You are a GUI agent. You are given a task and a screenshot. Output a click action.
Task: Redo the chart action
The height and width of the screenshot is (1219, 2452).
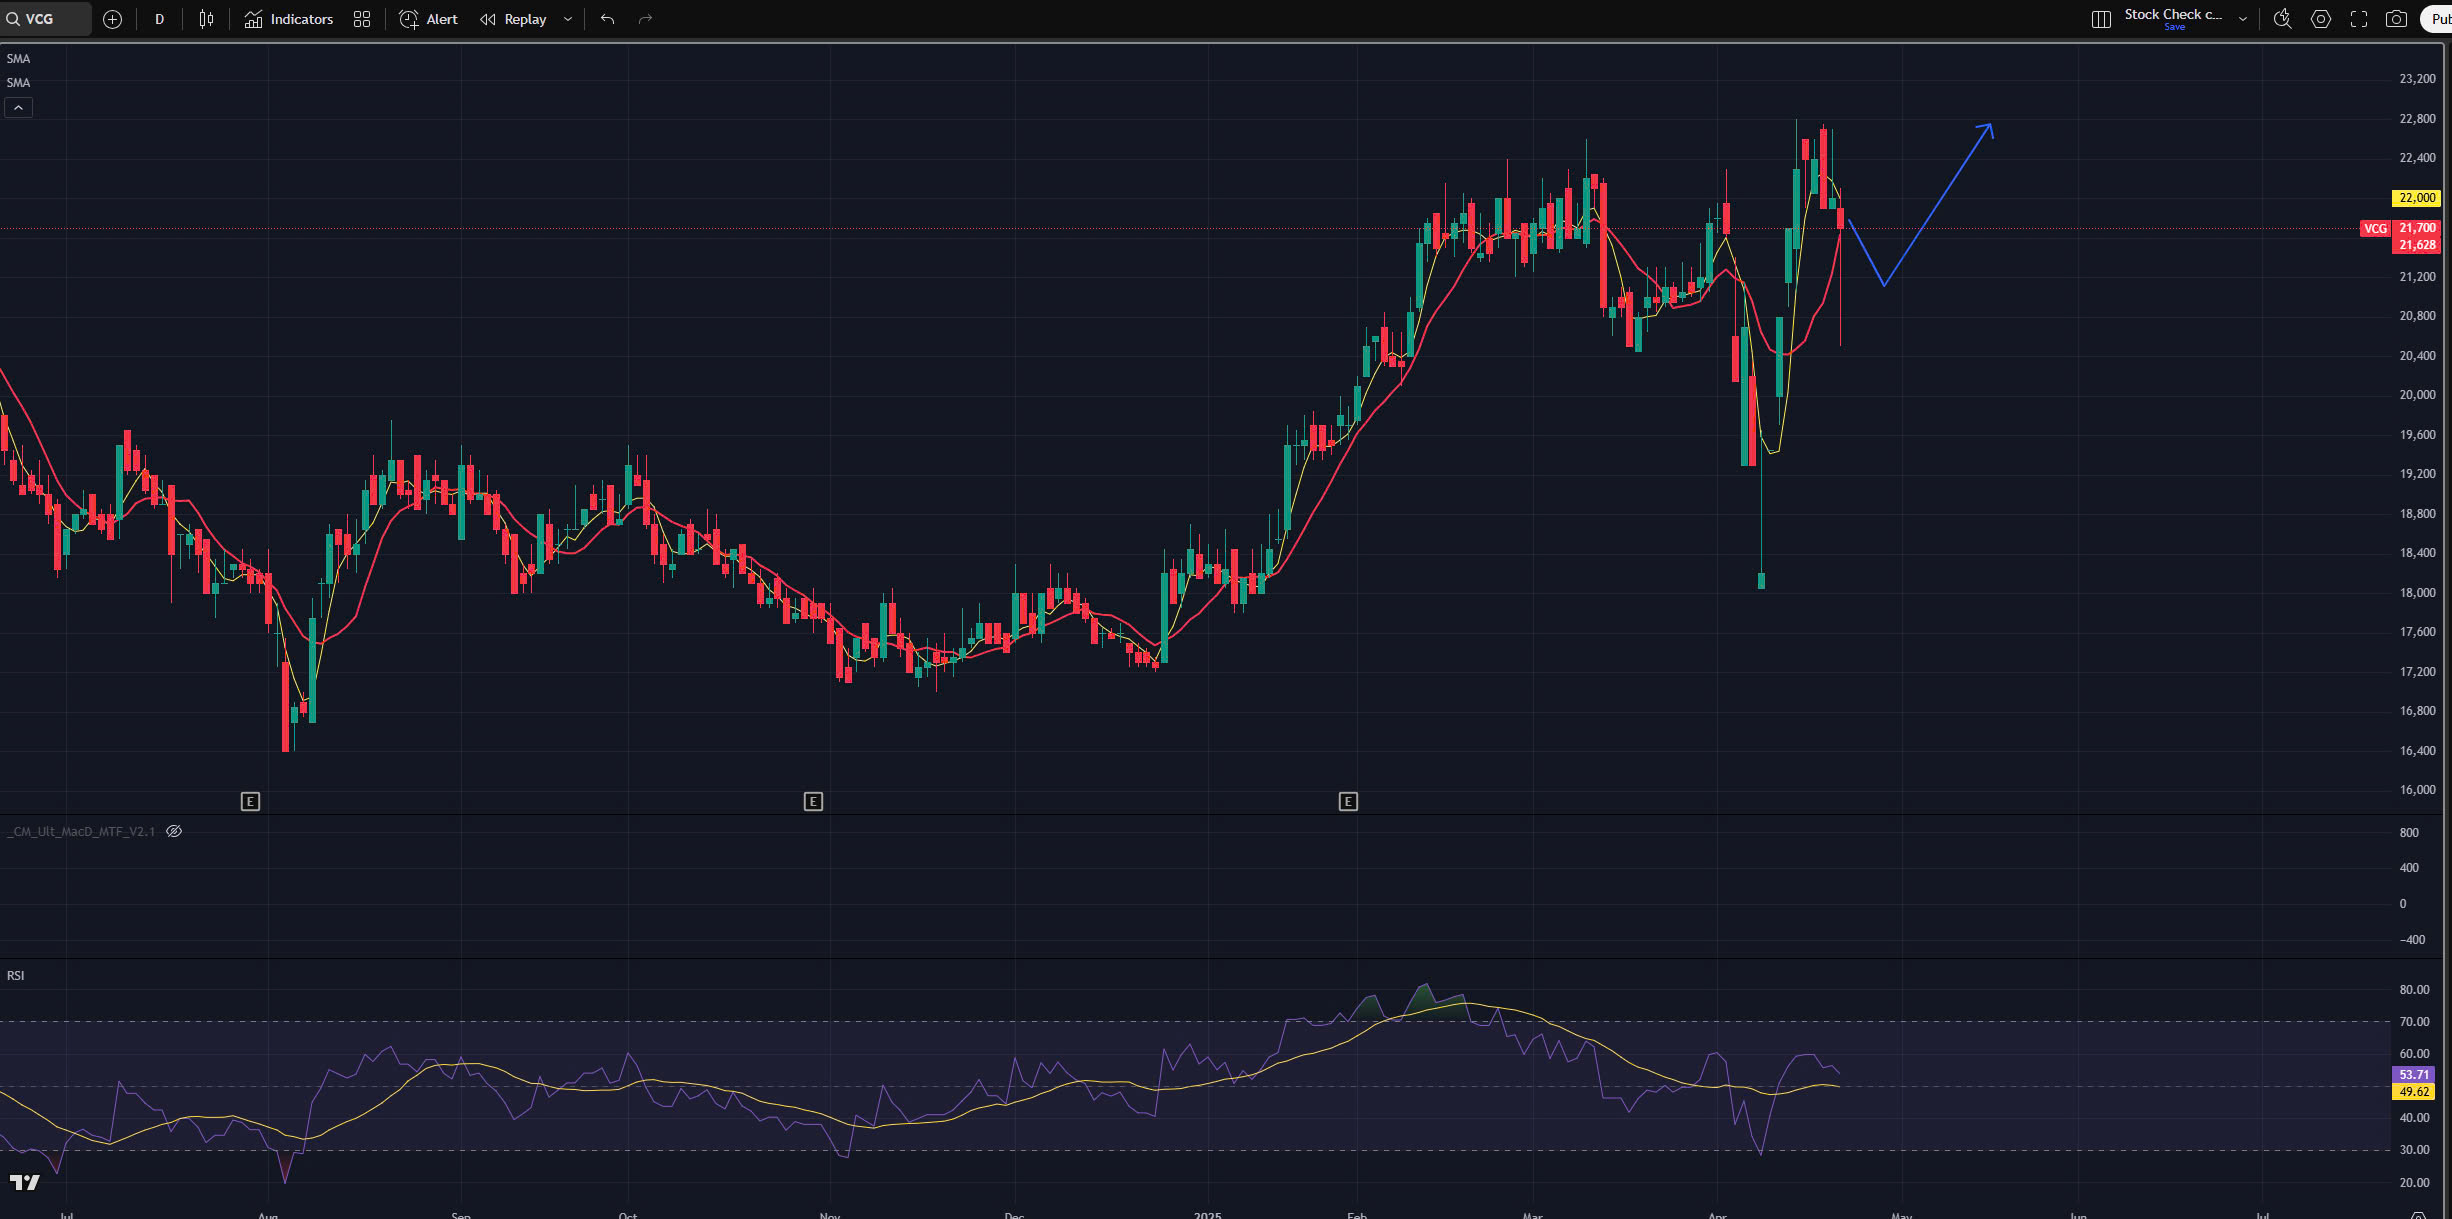pos(644,18)
